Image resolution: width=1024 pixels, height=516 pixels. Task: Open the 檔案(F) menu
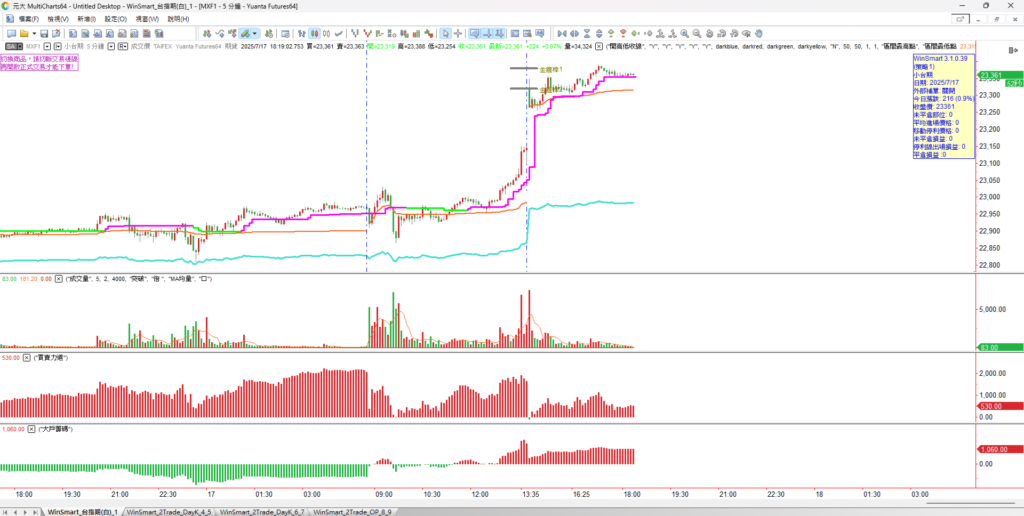pyautogui.click(x=29, y=19)
